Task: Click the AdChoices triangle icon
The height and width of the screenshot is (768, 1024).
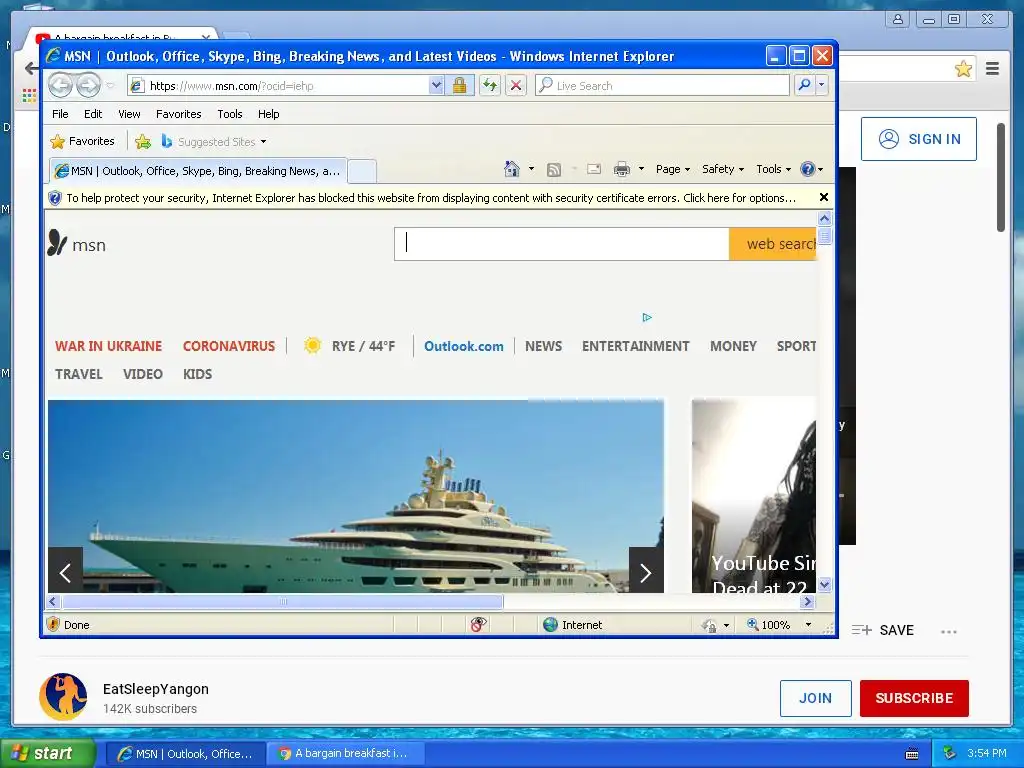Action: click(647, 317)
